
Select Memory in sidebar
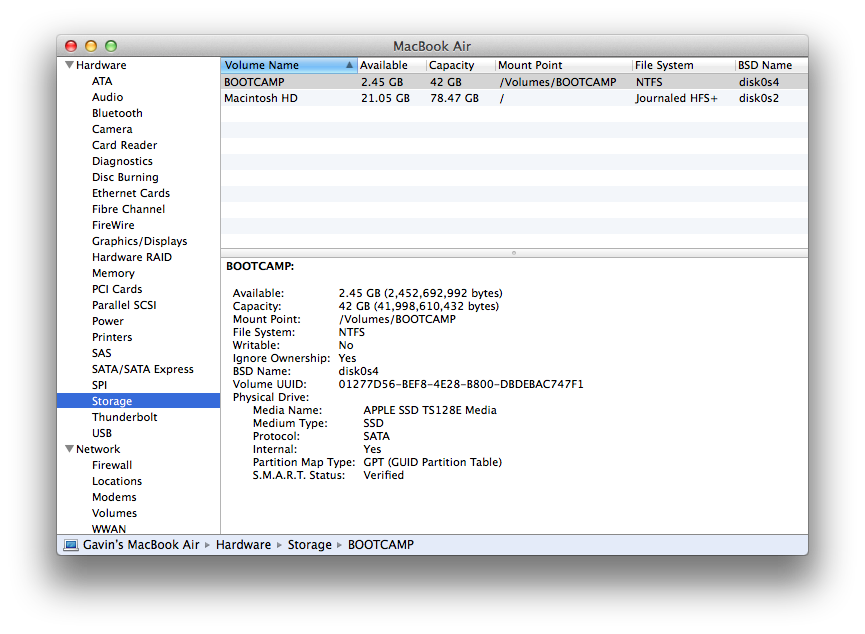coord(113,273)
